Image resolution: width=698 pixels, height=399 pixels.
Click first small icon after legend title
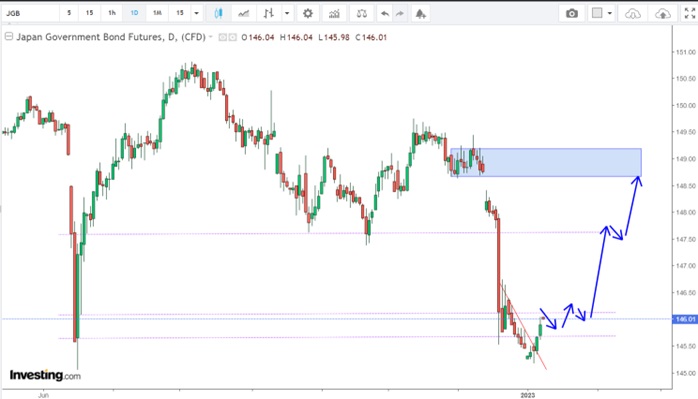coord(223,37)
